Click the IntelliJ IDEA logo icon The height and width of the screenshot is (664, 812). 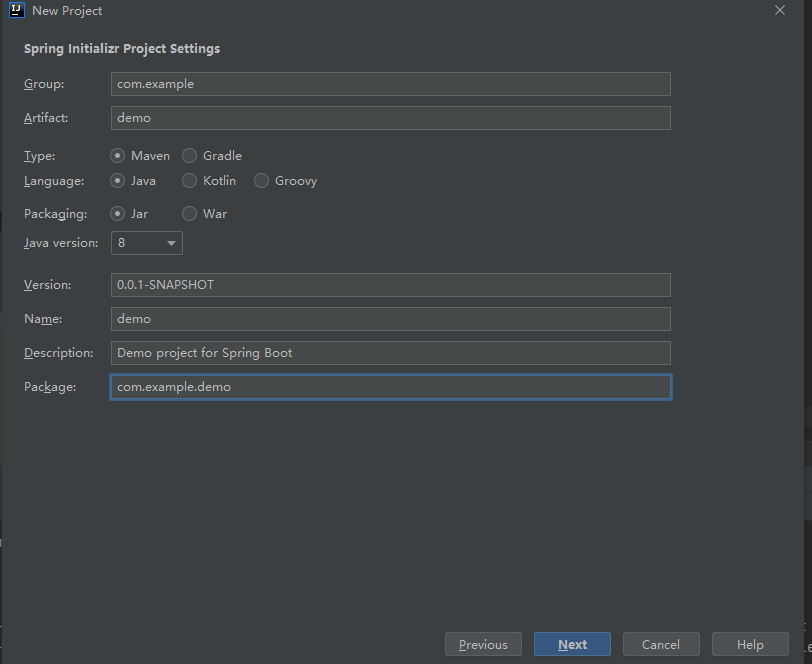pyautogui.click(x=16, y=10)
